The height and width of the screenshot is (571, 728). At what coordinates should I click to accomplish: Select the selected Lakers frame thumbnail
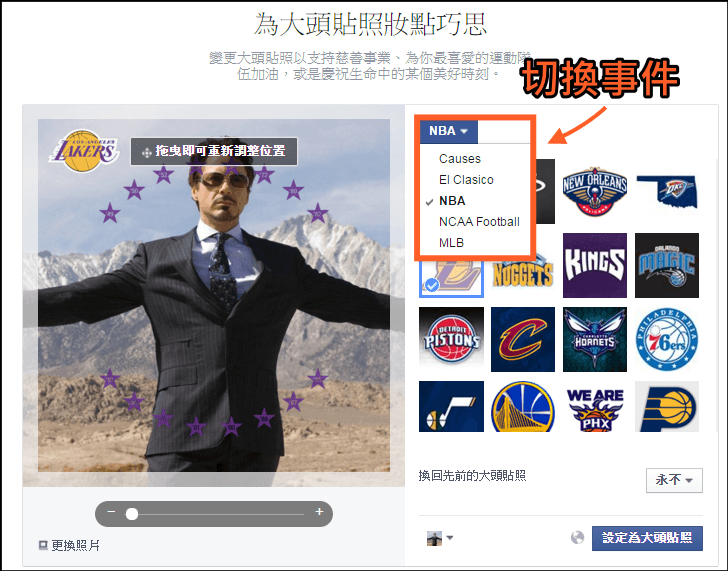[451, 277]
